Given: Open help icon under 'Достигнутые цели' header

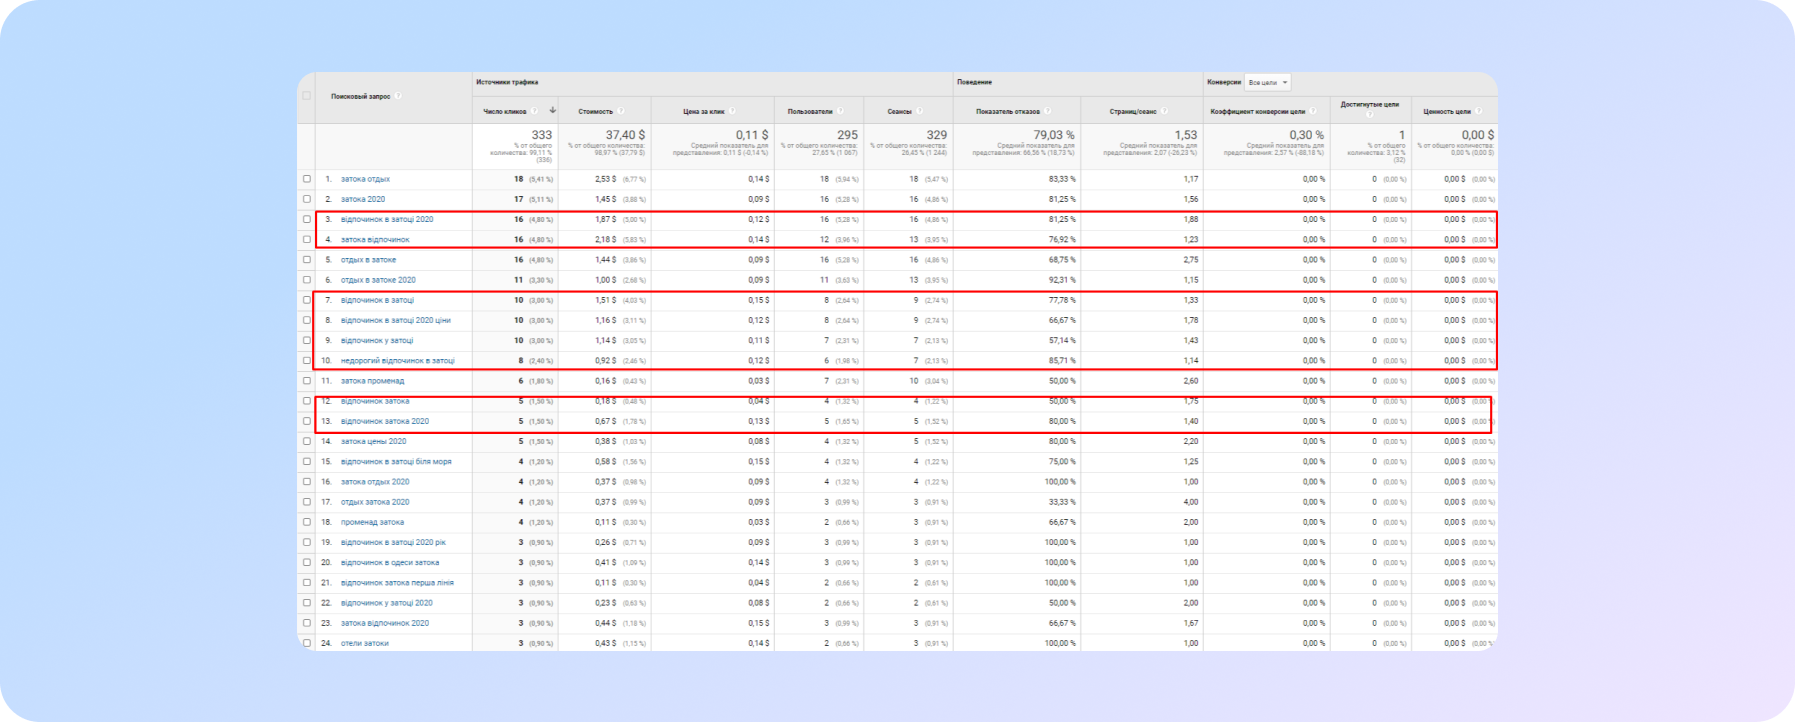Looking at the screenshot, I should click(1370, 114).
